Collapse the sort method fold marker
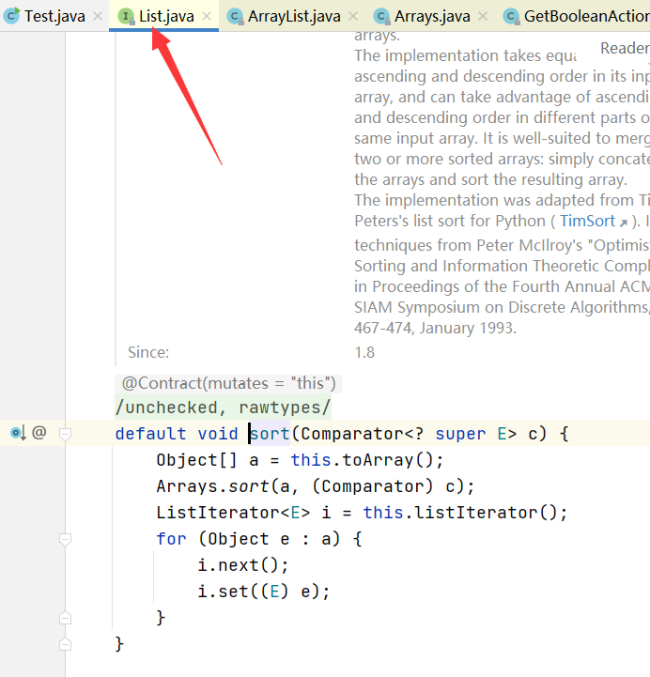 [65, 433]
